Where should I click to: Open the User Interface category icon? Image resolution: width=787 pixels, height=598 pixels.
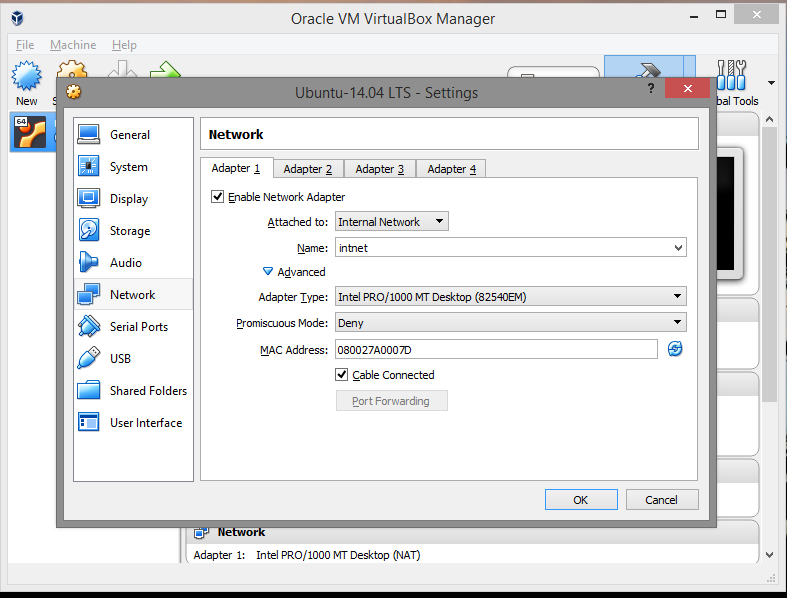tap(89, 422)
